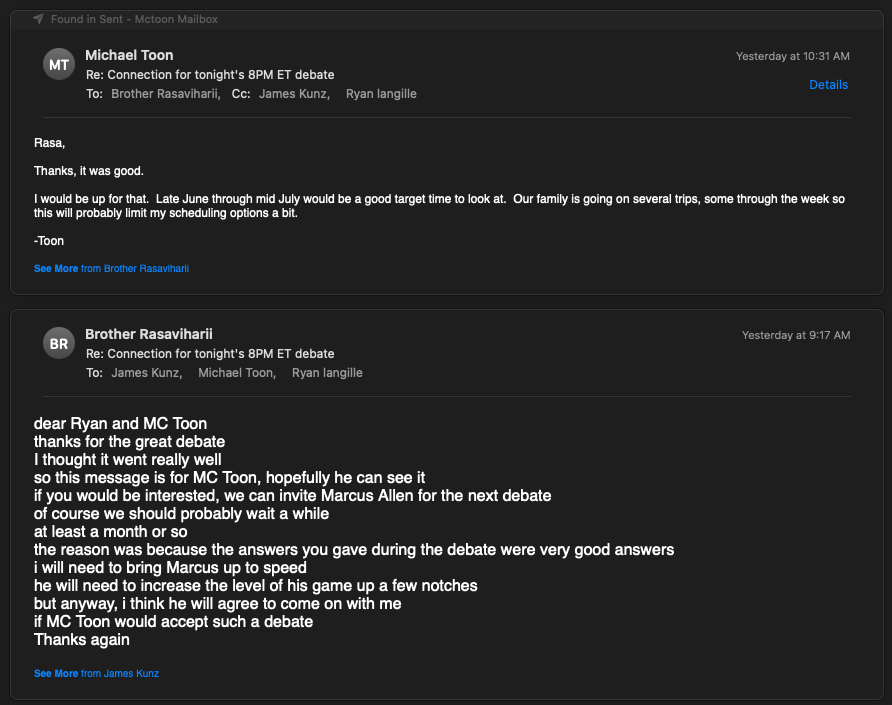Click James Kunz in Cc field
892x705 pixels.
(295, 94)
